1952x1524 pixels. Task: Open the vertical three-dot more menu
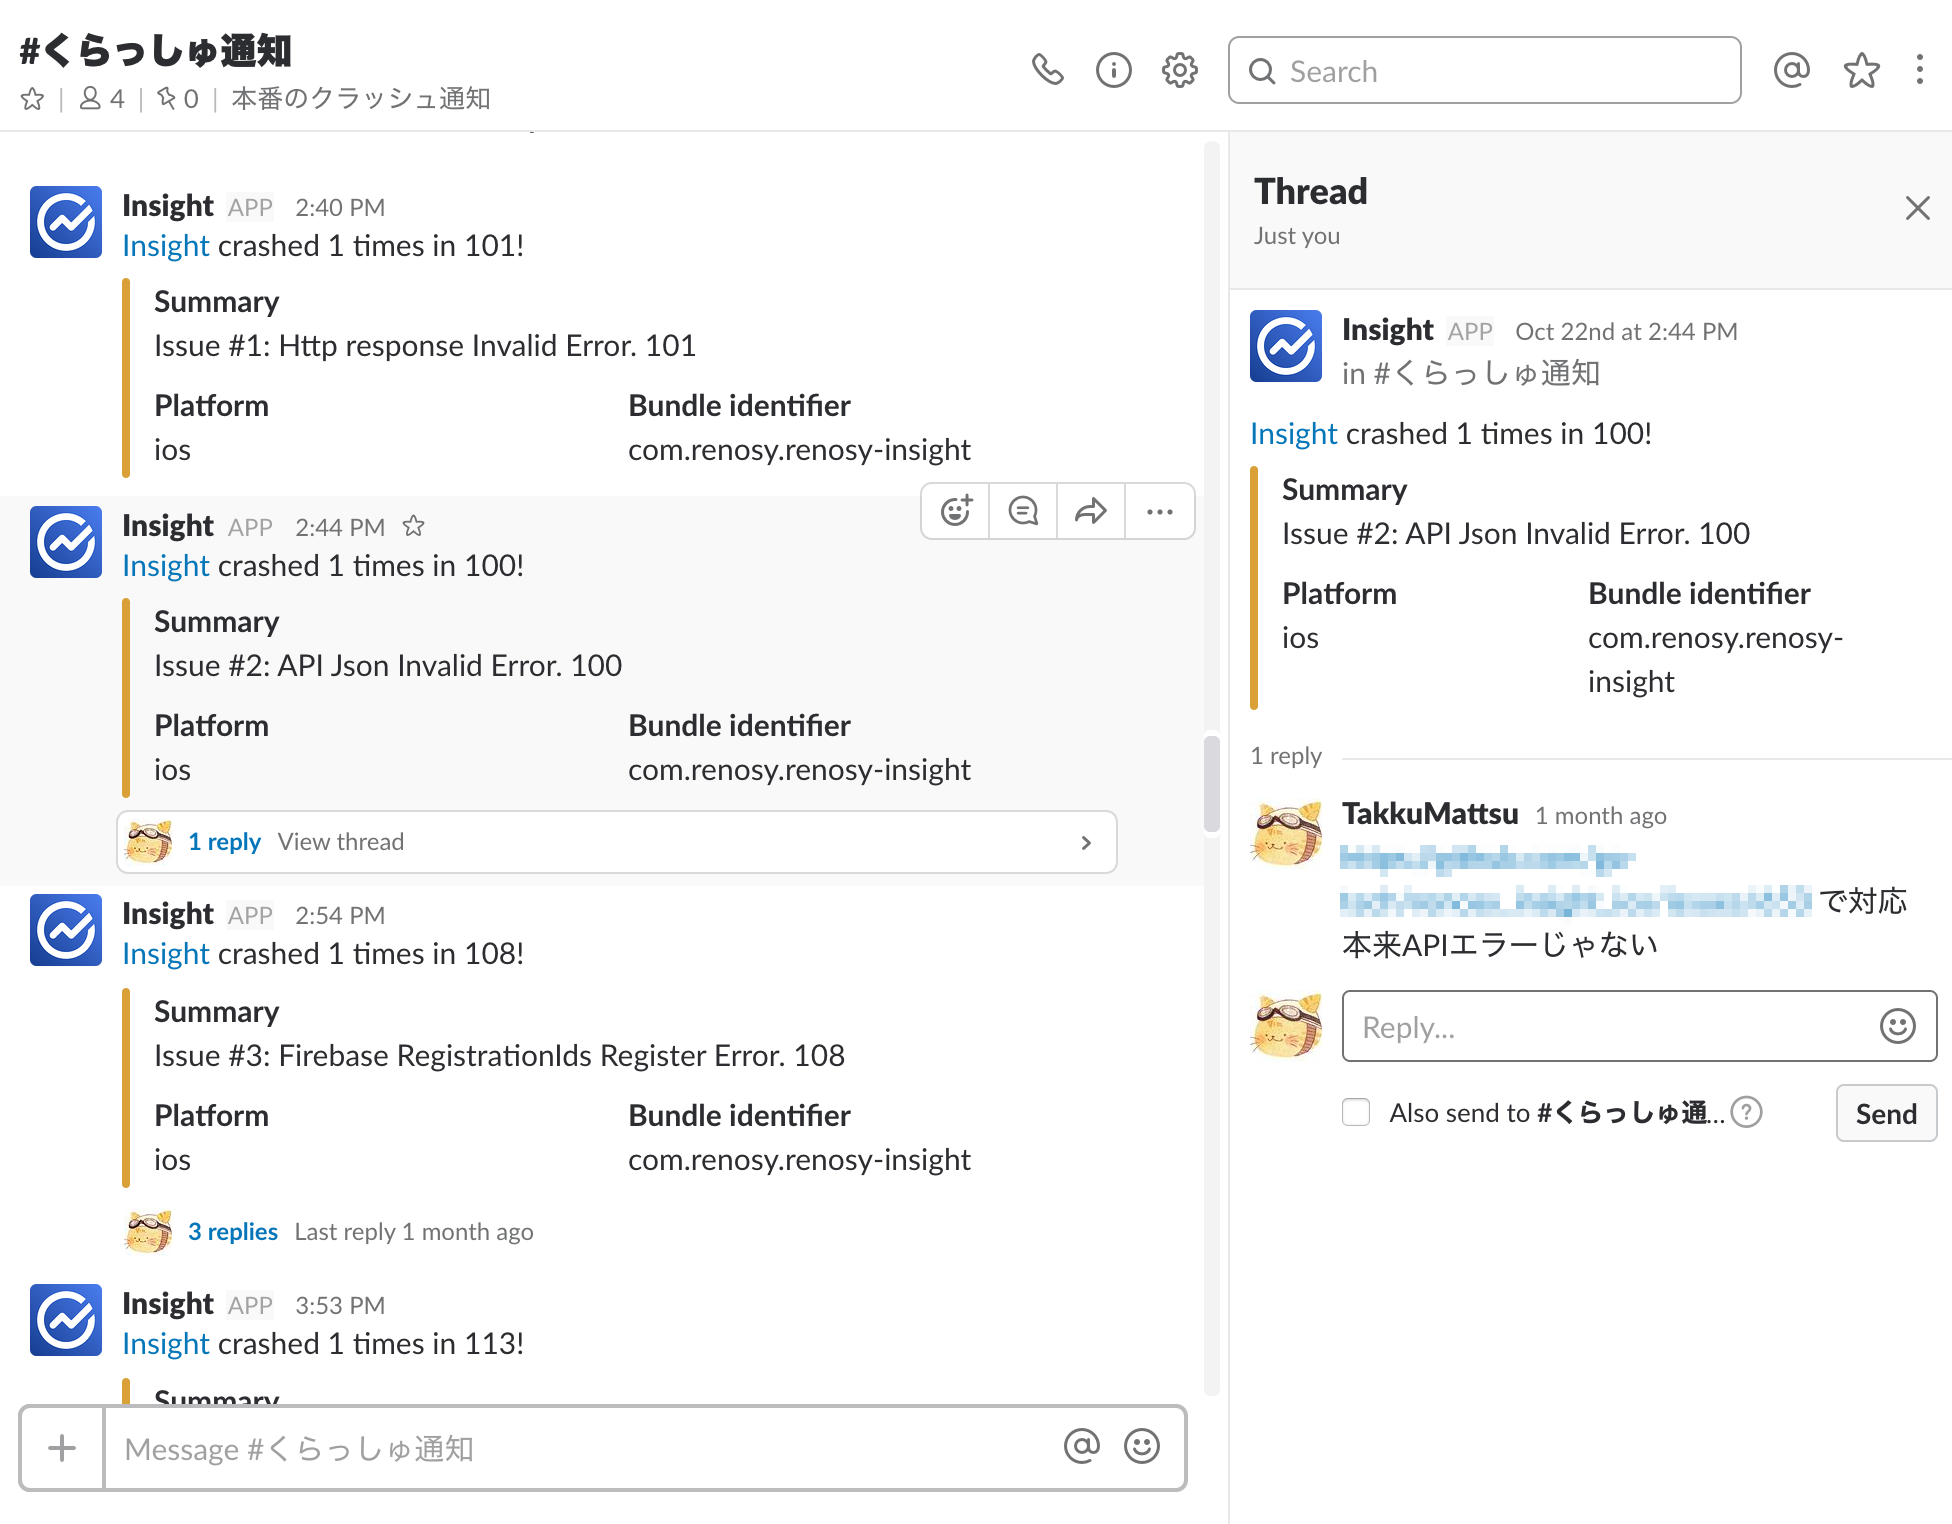tap(1919, 70)
